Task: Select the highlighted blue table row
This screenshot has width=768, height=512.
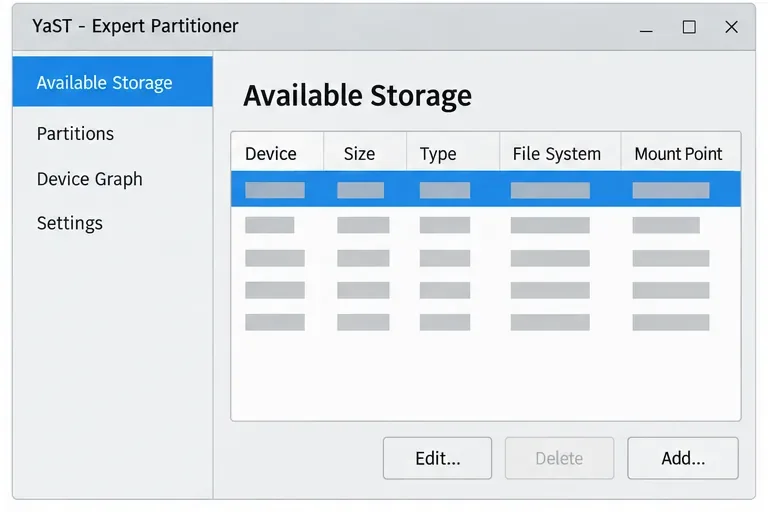Action: coord(486,189)
